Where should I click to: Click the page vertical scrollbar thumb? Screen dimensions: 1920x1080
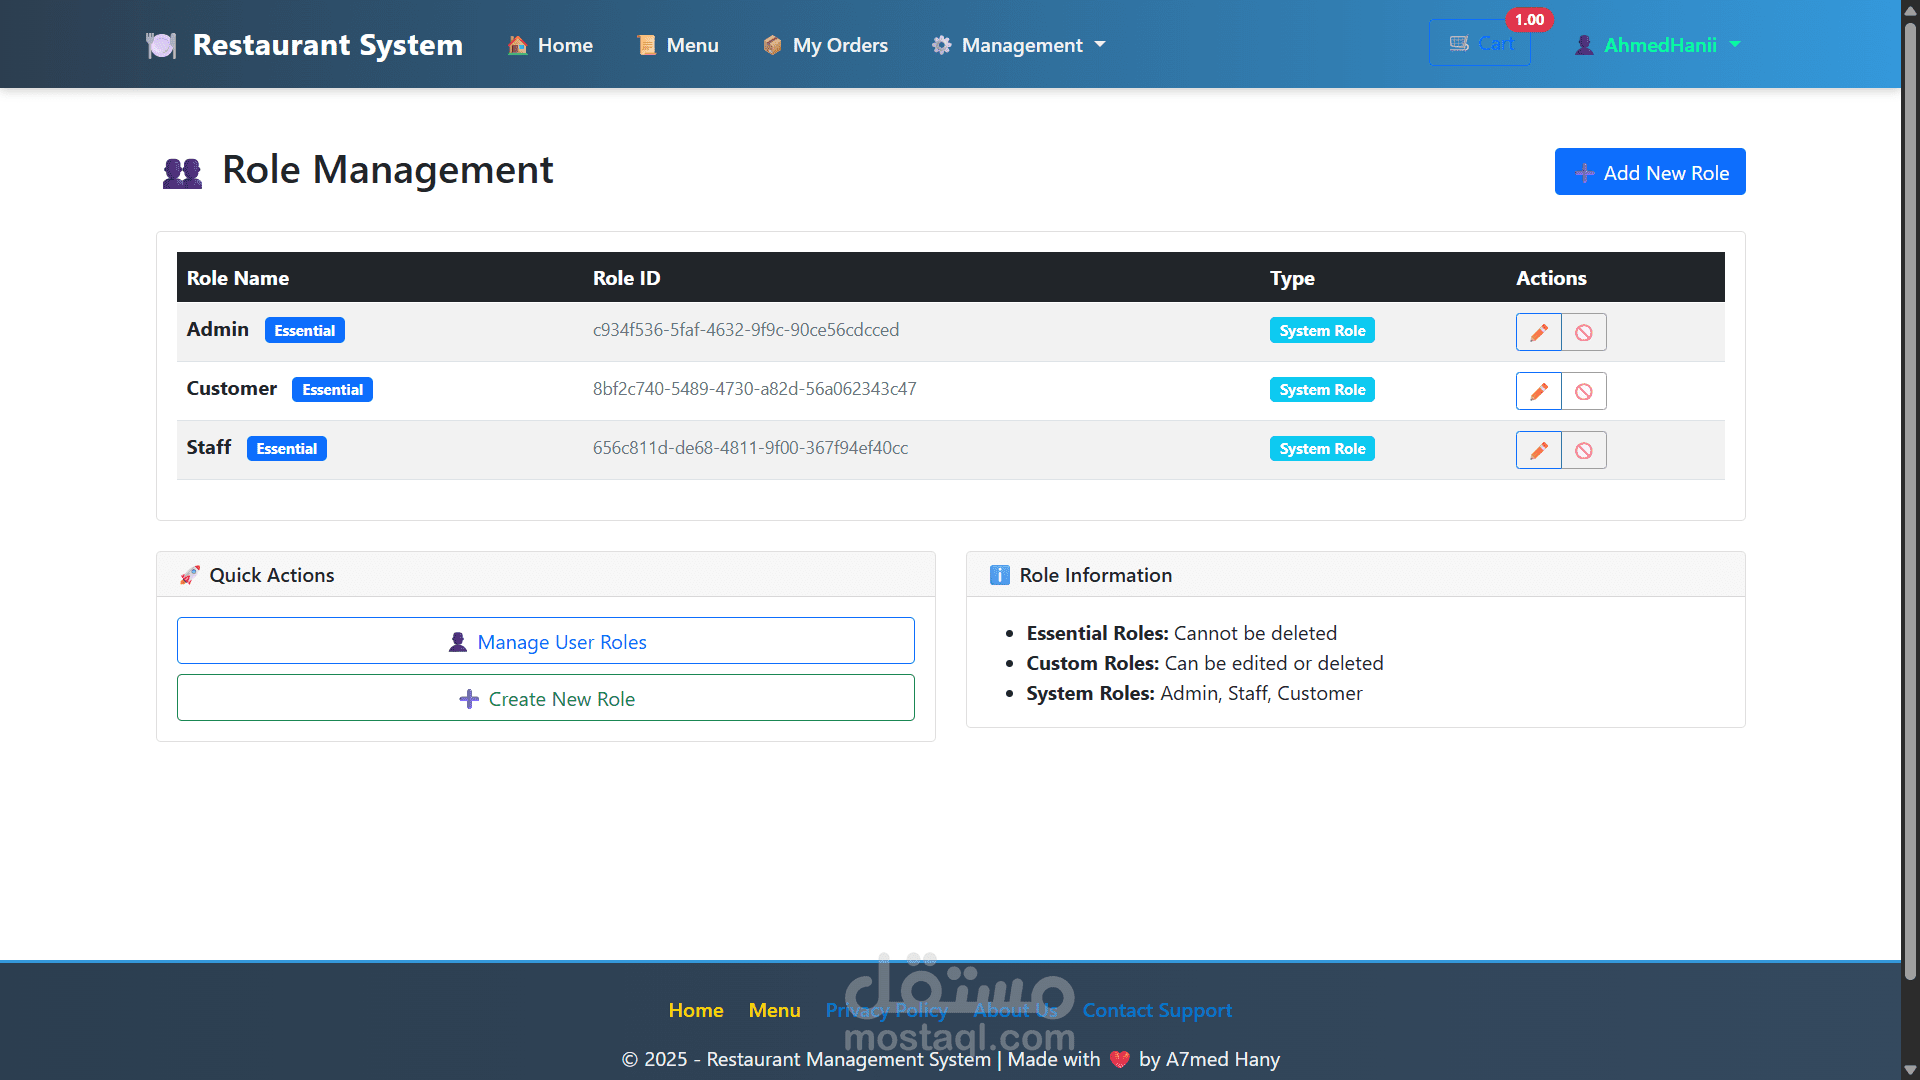pyautogui.click(x=1910, y=500)
